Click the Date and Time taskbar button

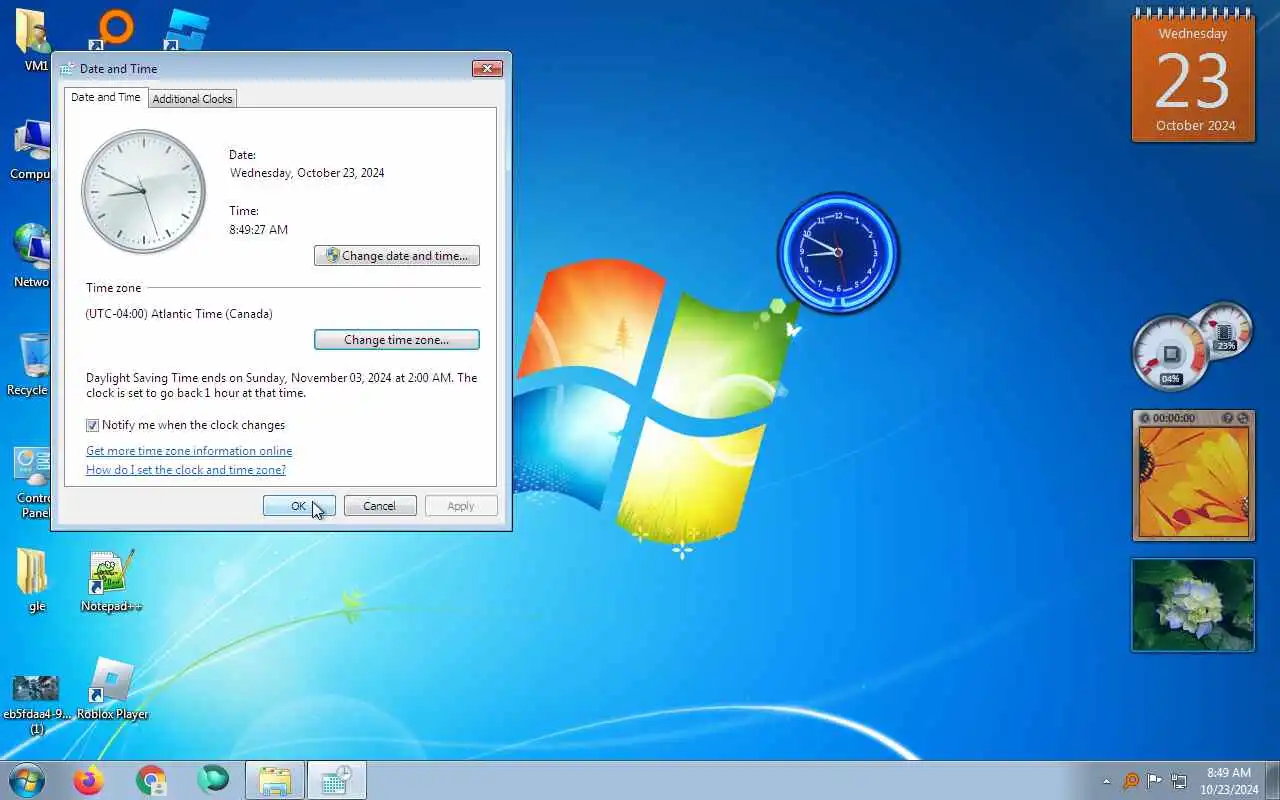(337, 780)
